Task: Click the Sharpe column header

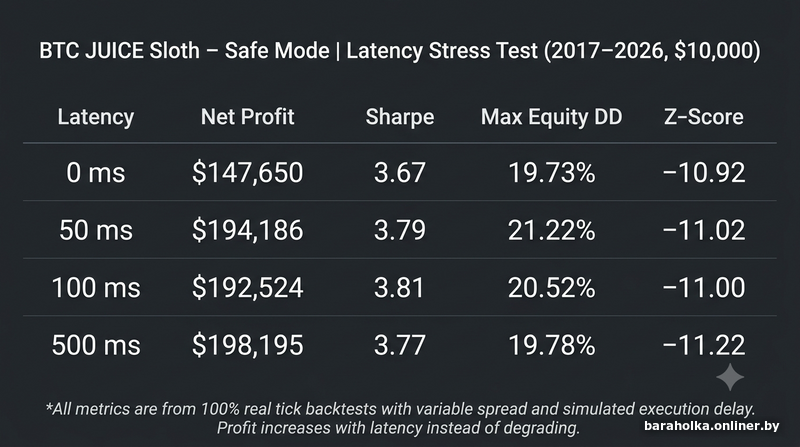Action: pos(399,117)
